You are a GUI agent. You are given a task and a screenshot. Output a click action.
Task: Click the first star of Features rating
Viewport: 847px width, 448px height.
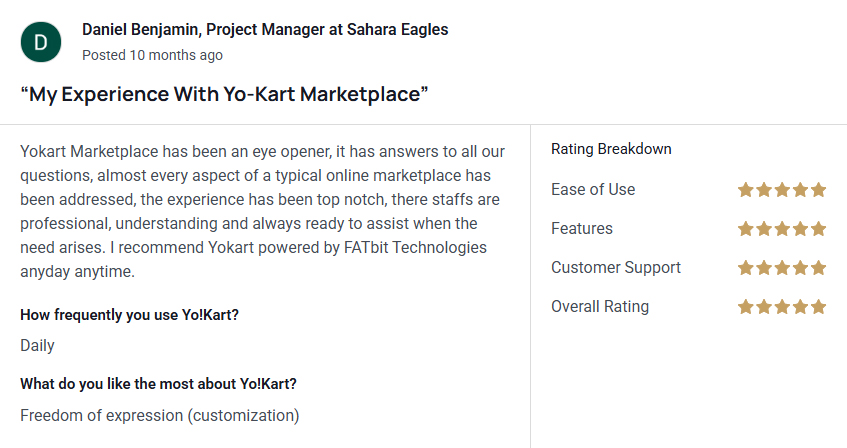coord(746,229)
